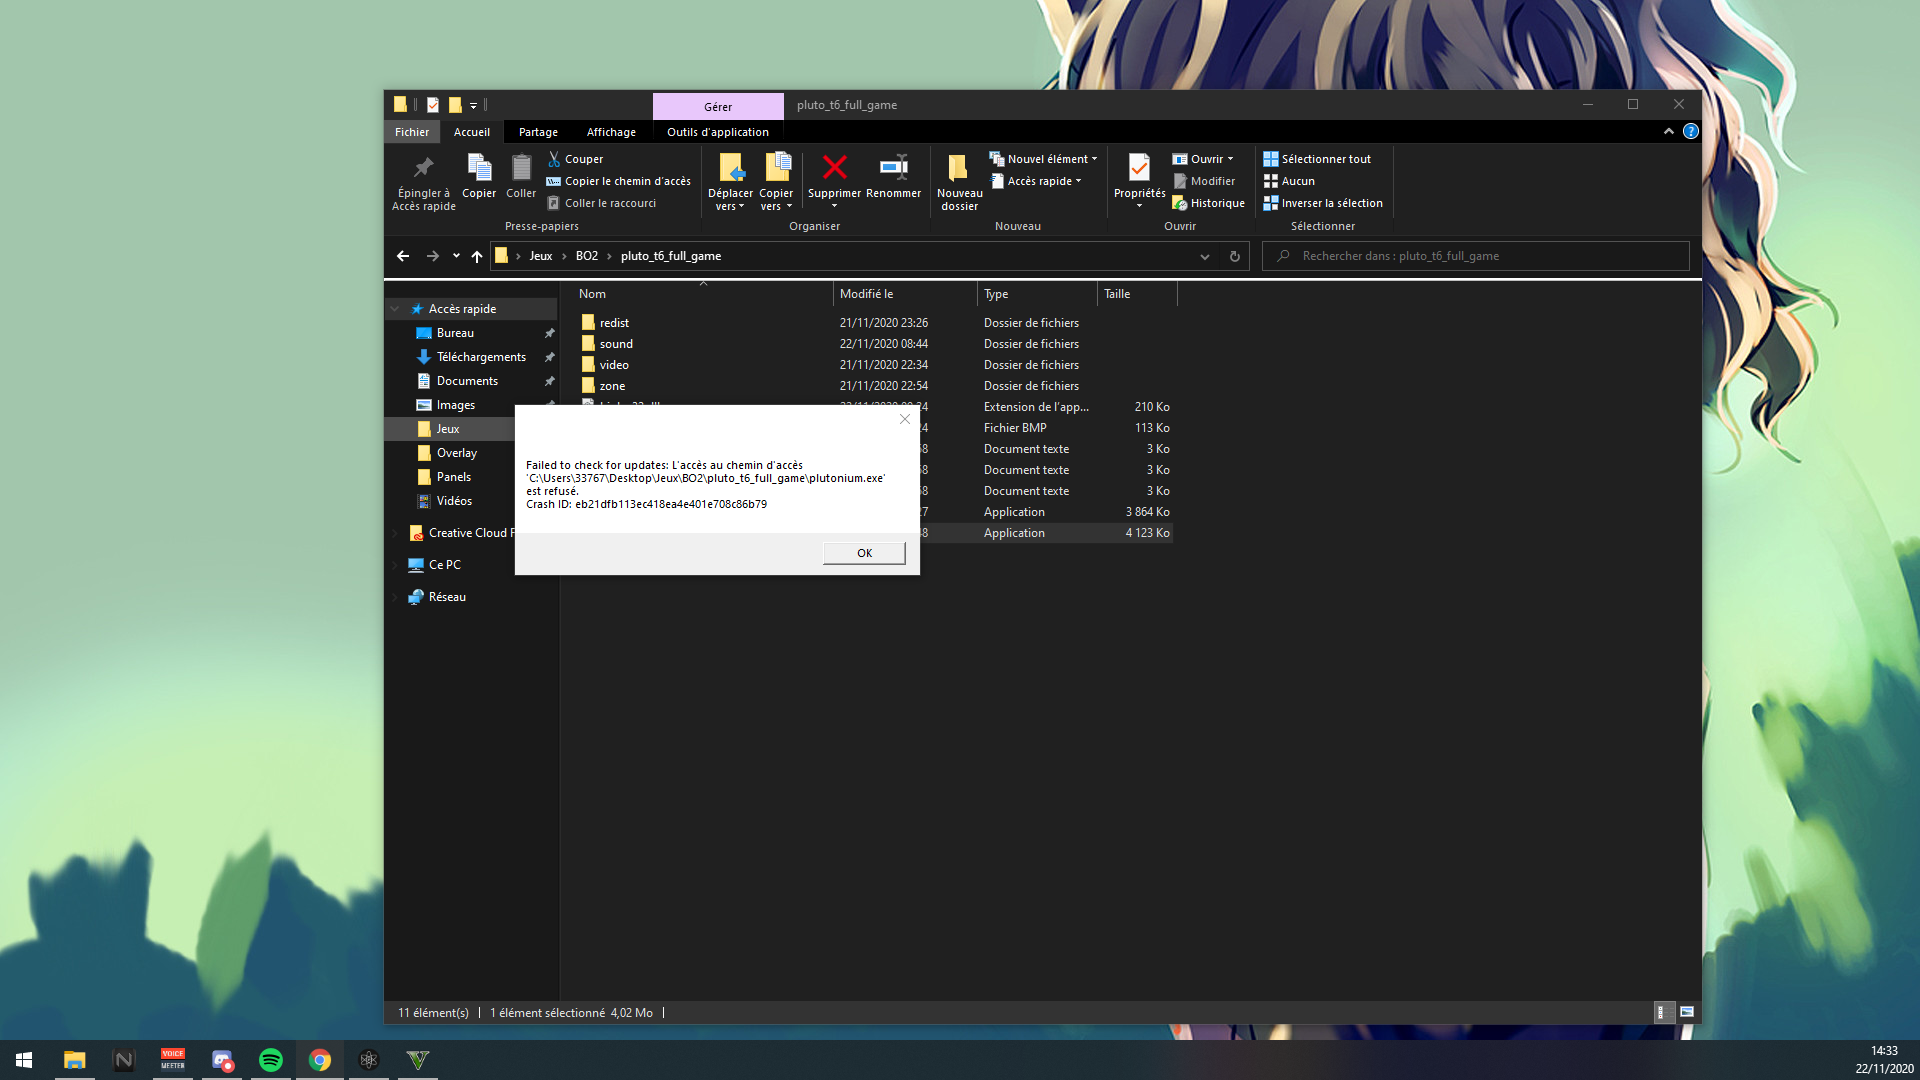Viewport: 1920px width, 1080px height.
Task: Click Jeux in the address breadcrumb
Action: click(x=541, y=256)
